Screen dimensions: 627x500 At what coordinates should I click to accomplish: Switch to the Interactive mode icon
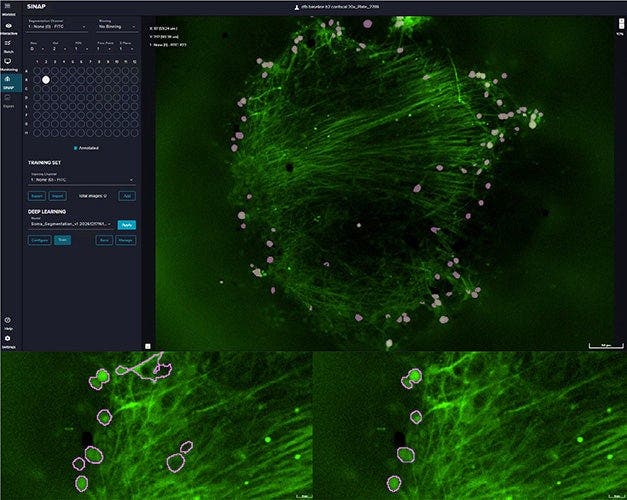8,26
